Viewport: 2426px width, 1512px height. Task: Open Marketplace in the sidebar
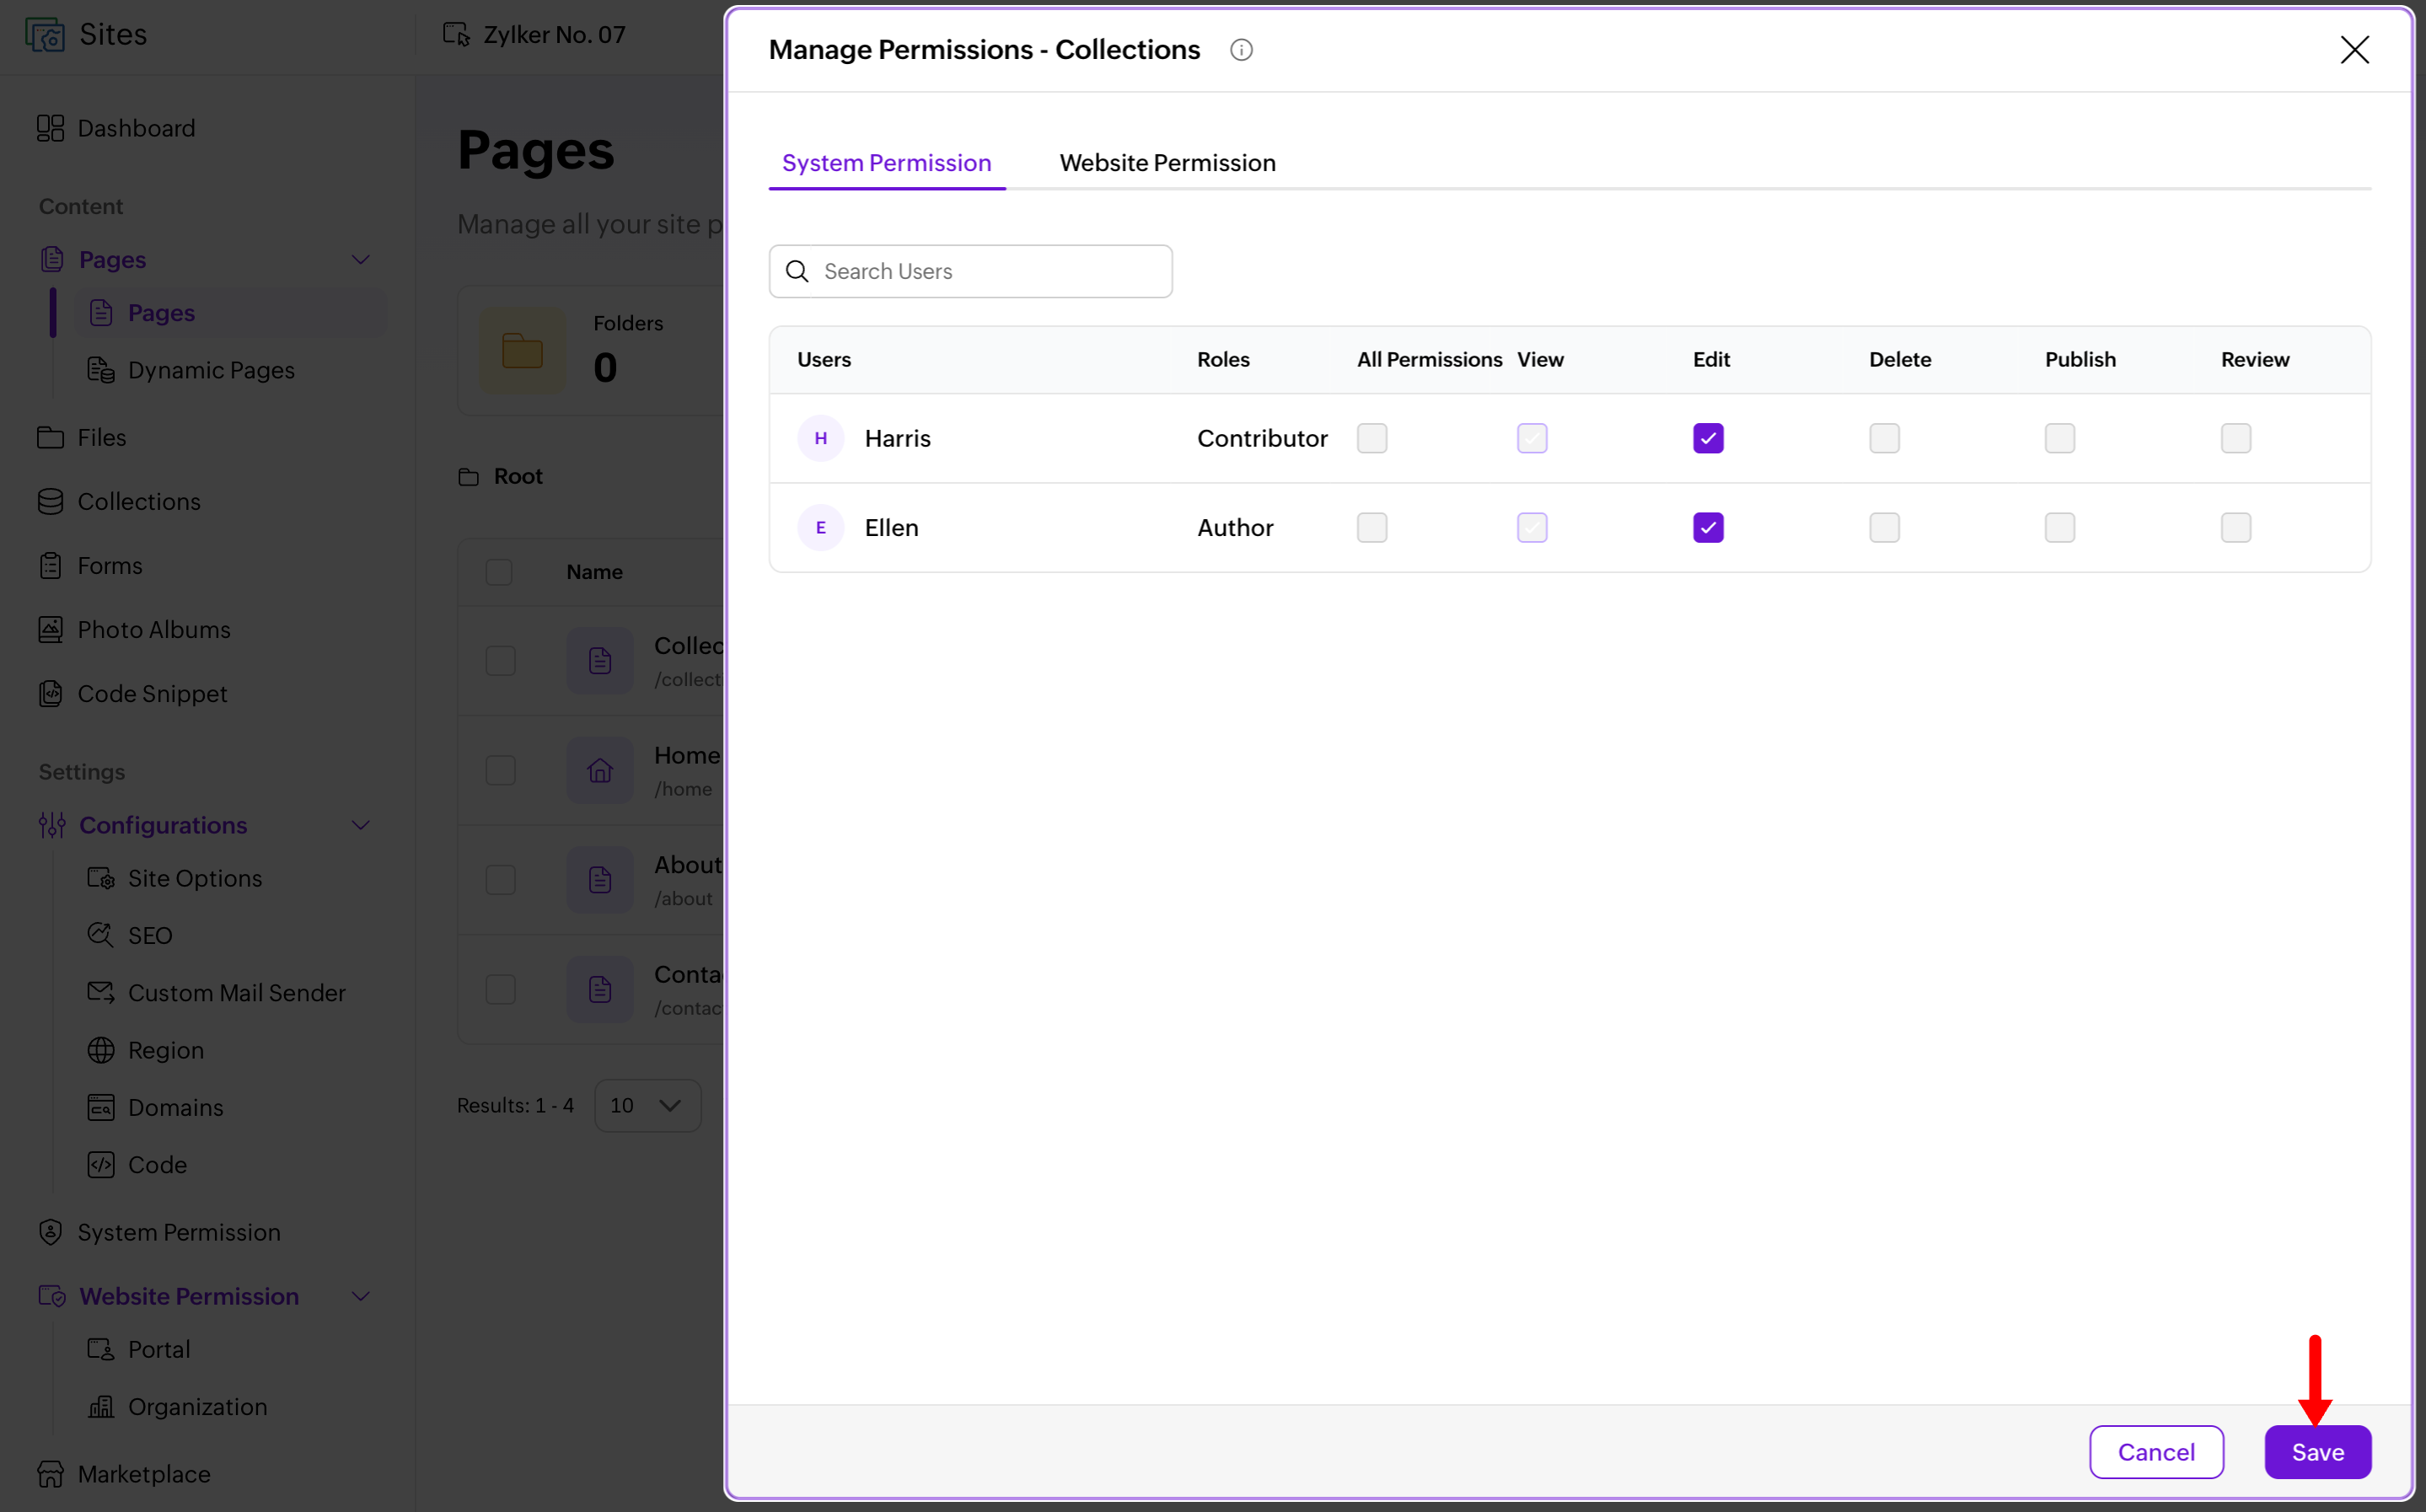[x=125, y=1474]
